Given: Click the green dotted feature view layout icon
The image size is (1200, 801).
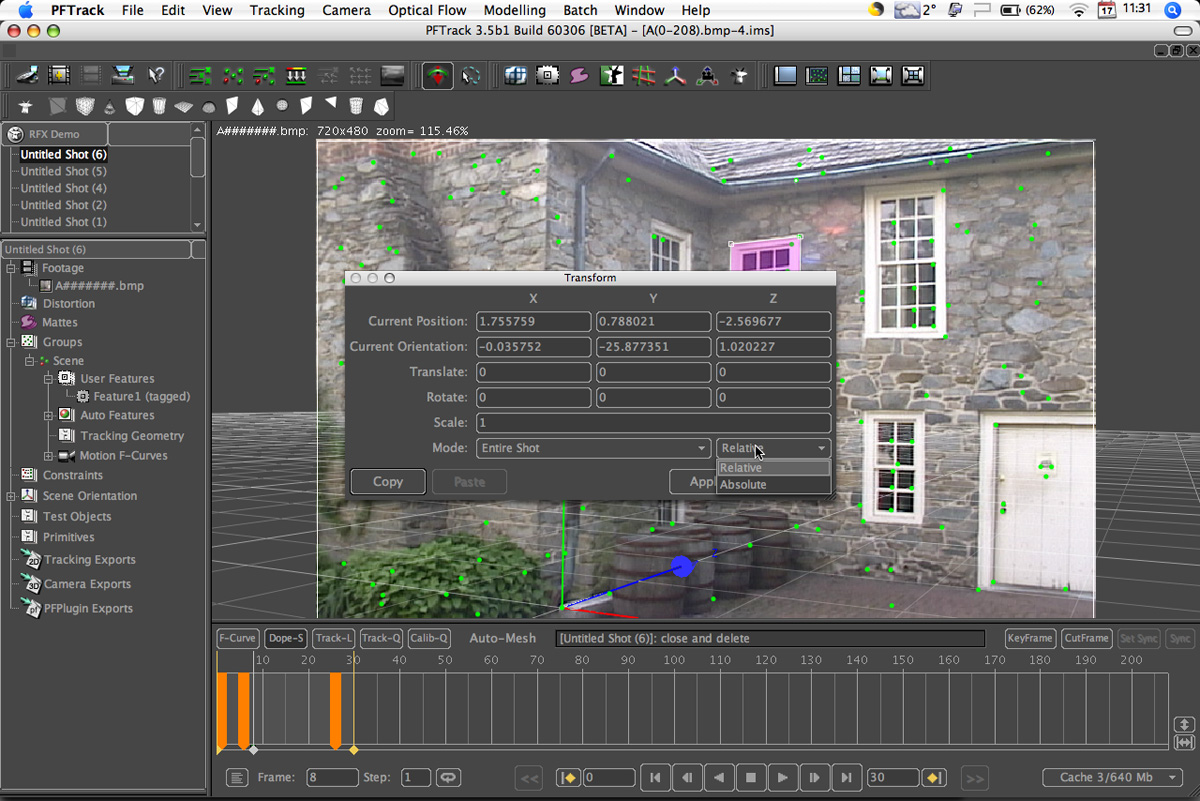Looking at the screenshot, I should coord(817,75).
